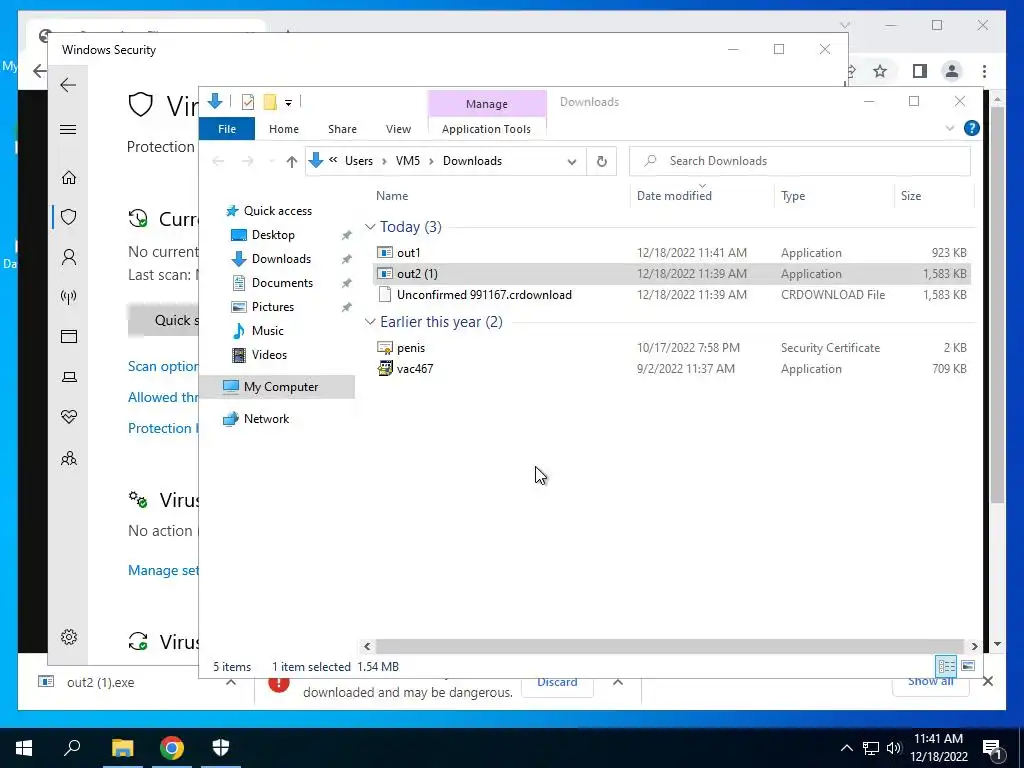This screenshot has height=768, width=1024.
Task: Open Allowed threats link
Action: coord(163,397)
